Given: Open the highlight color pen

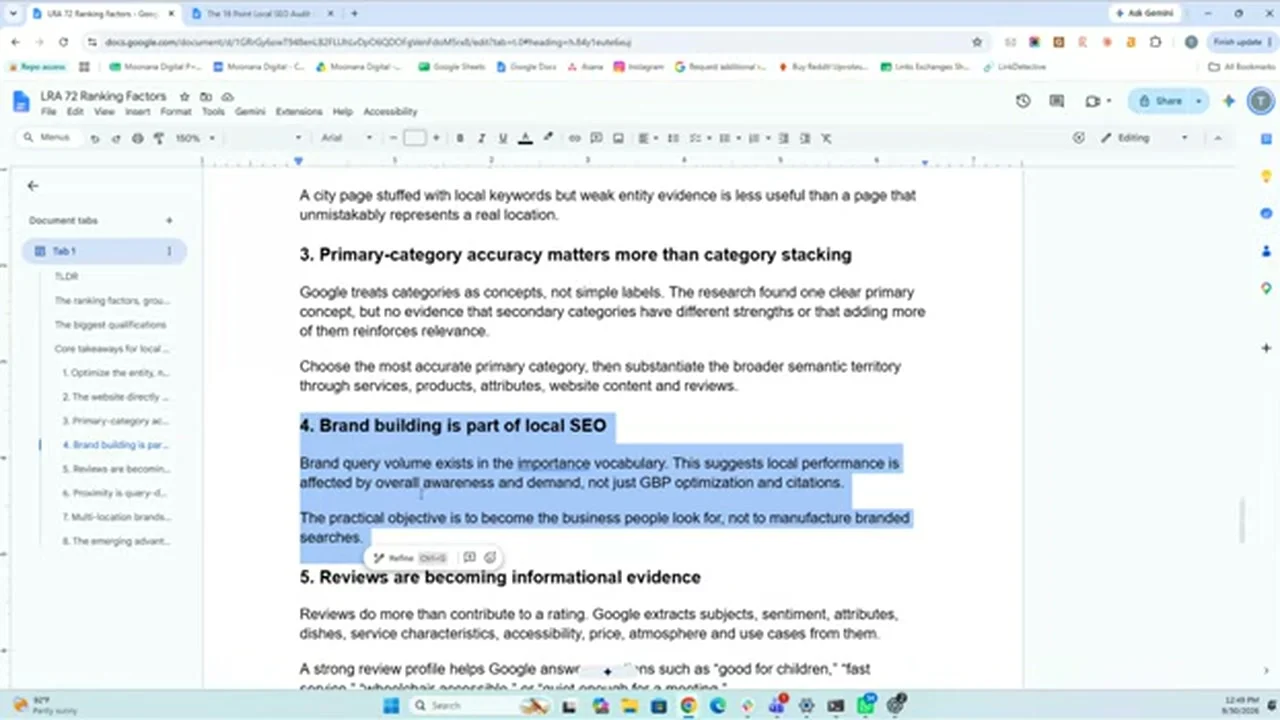Looking at the screenshot, I should tap(547, 138).
